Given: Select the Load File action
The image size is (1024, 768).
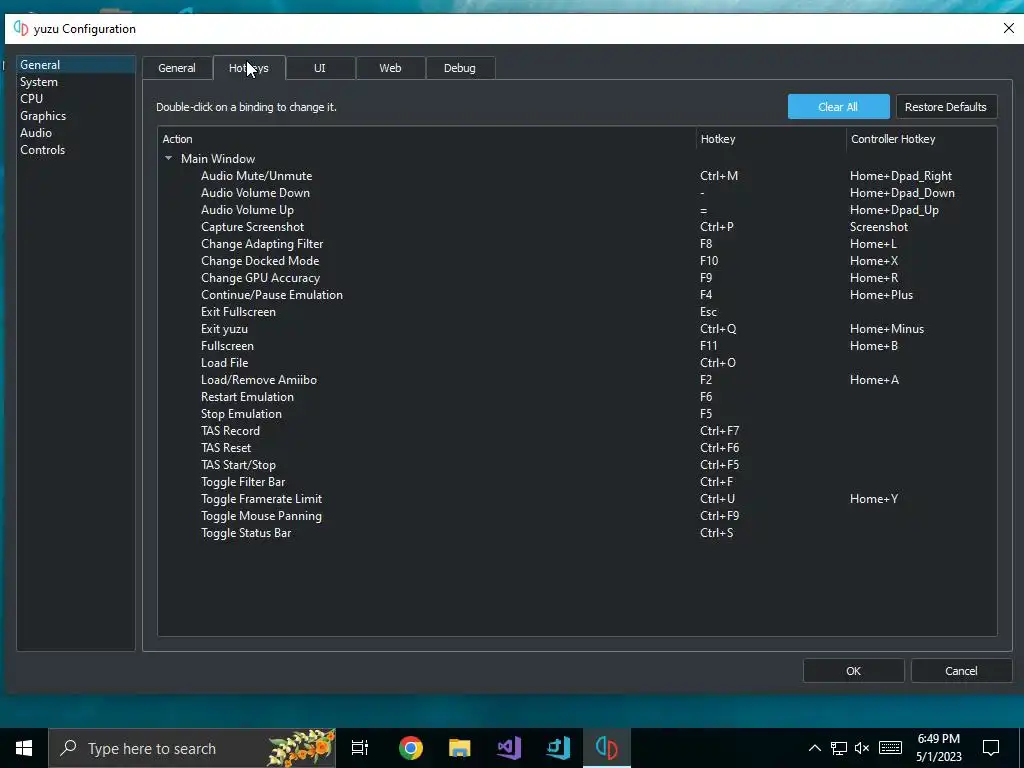Looking at the screenshot, I should pos(225,362).
